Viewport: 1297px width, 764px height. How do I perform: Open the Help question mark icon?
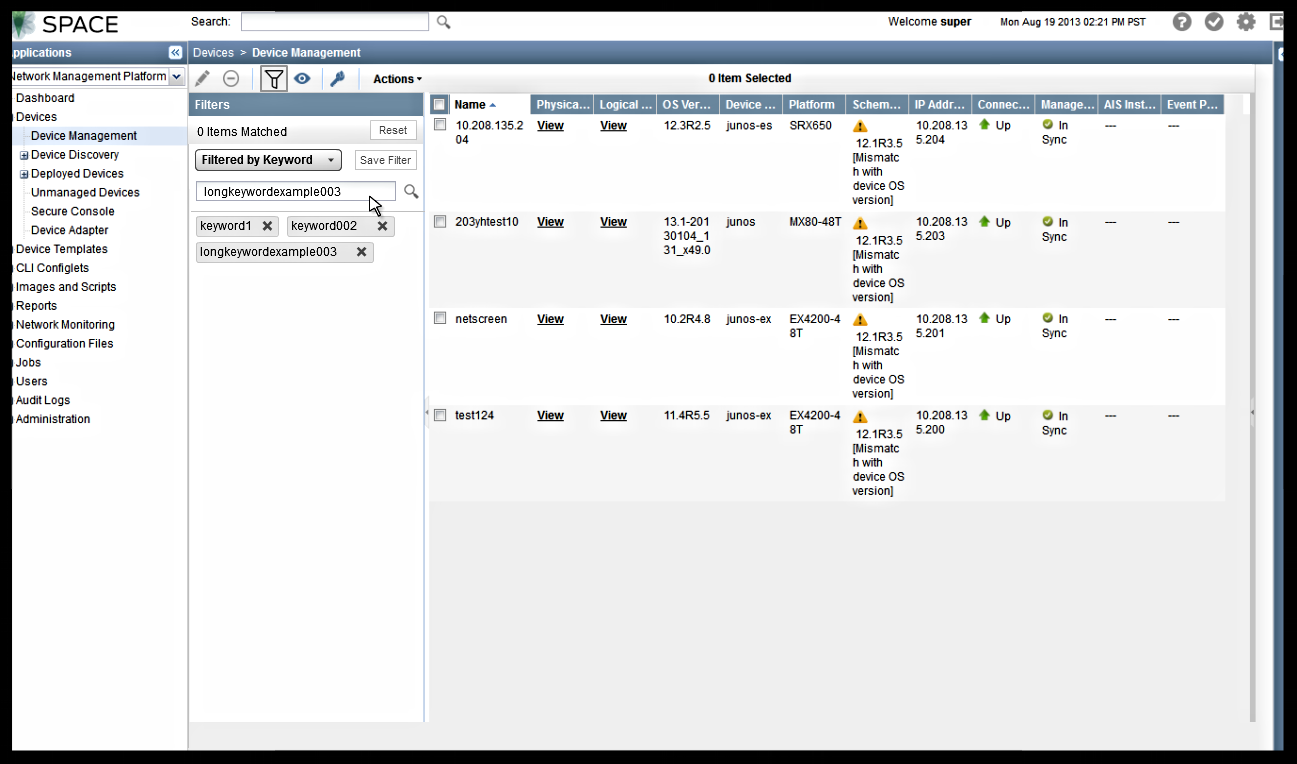click(x=1182, y=22)
